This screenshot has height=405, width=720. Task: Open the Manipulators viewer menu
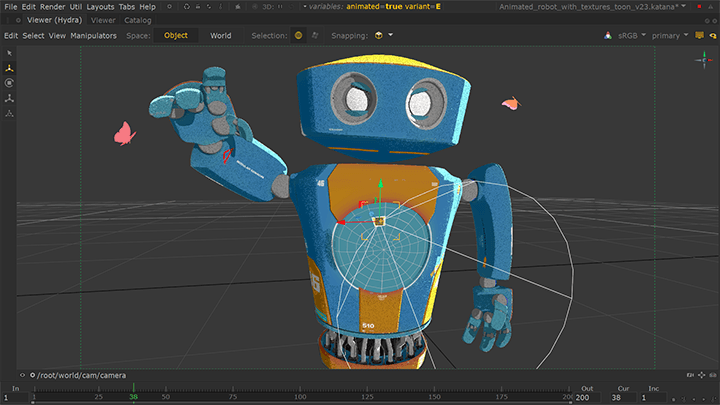tap(94, 36)
